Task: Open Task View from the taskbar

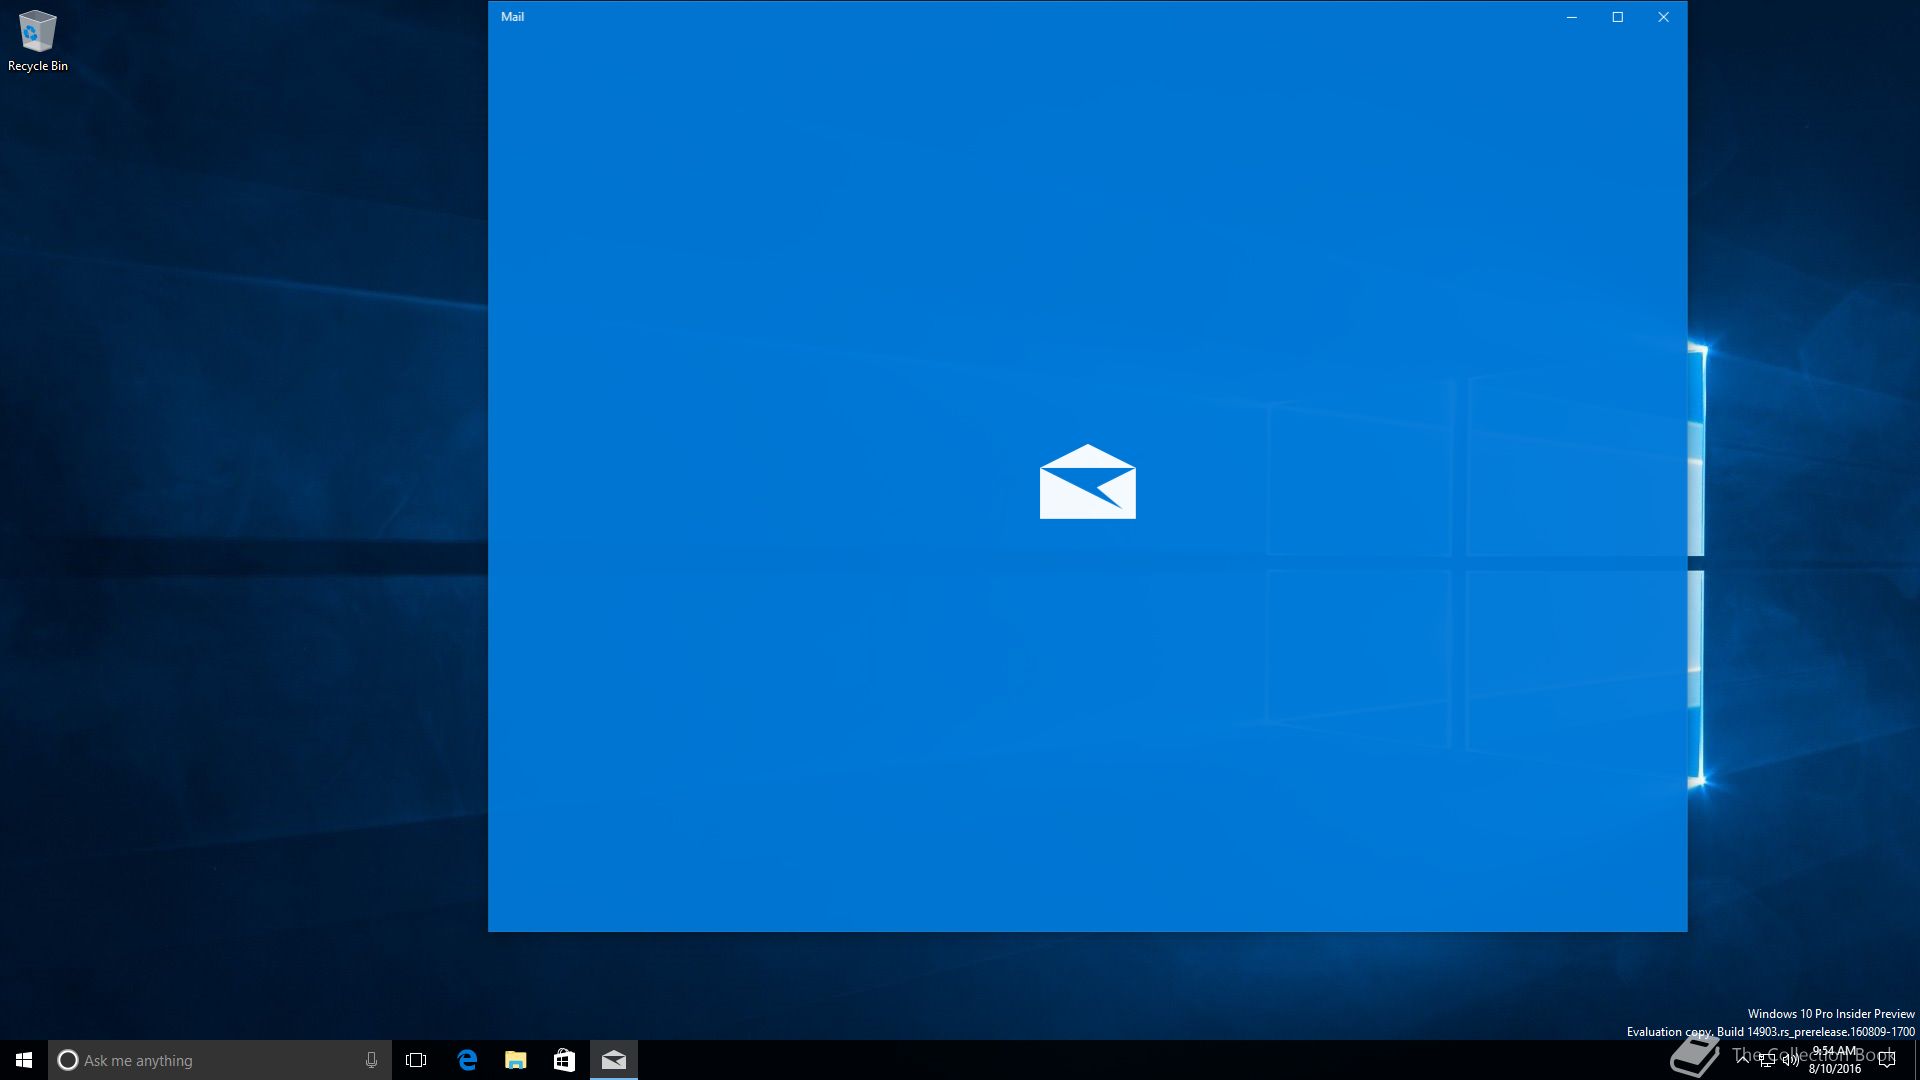Action: (416, 1060)
